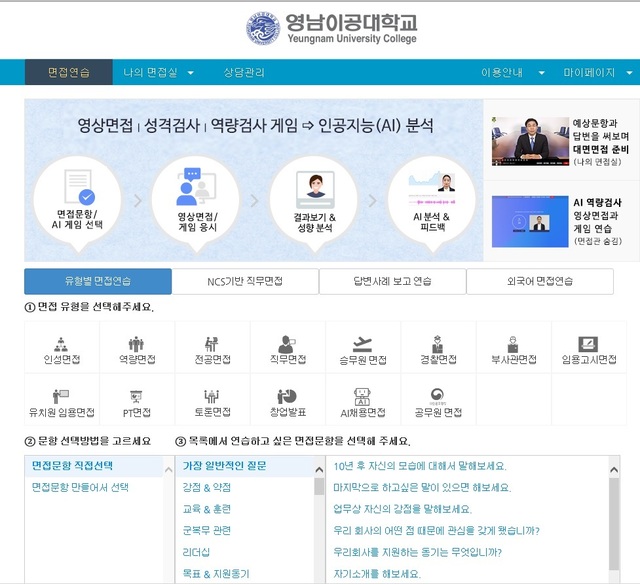Choose the 전공면접 major interview icon
Screen dimensions: 640x584
212,344
